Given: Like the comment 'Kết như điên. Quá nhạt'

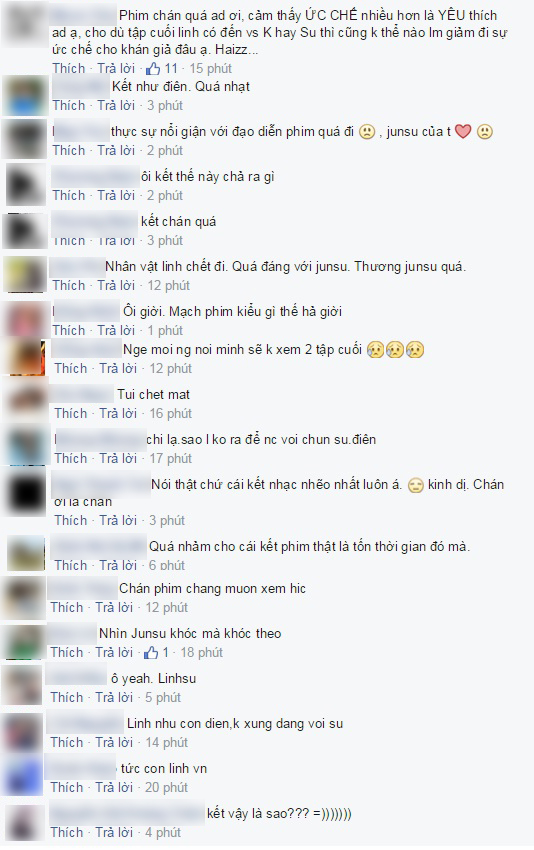Looking at the screenshot, I should click(69, 105).
